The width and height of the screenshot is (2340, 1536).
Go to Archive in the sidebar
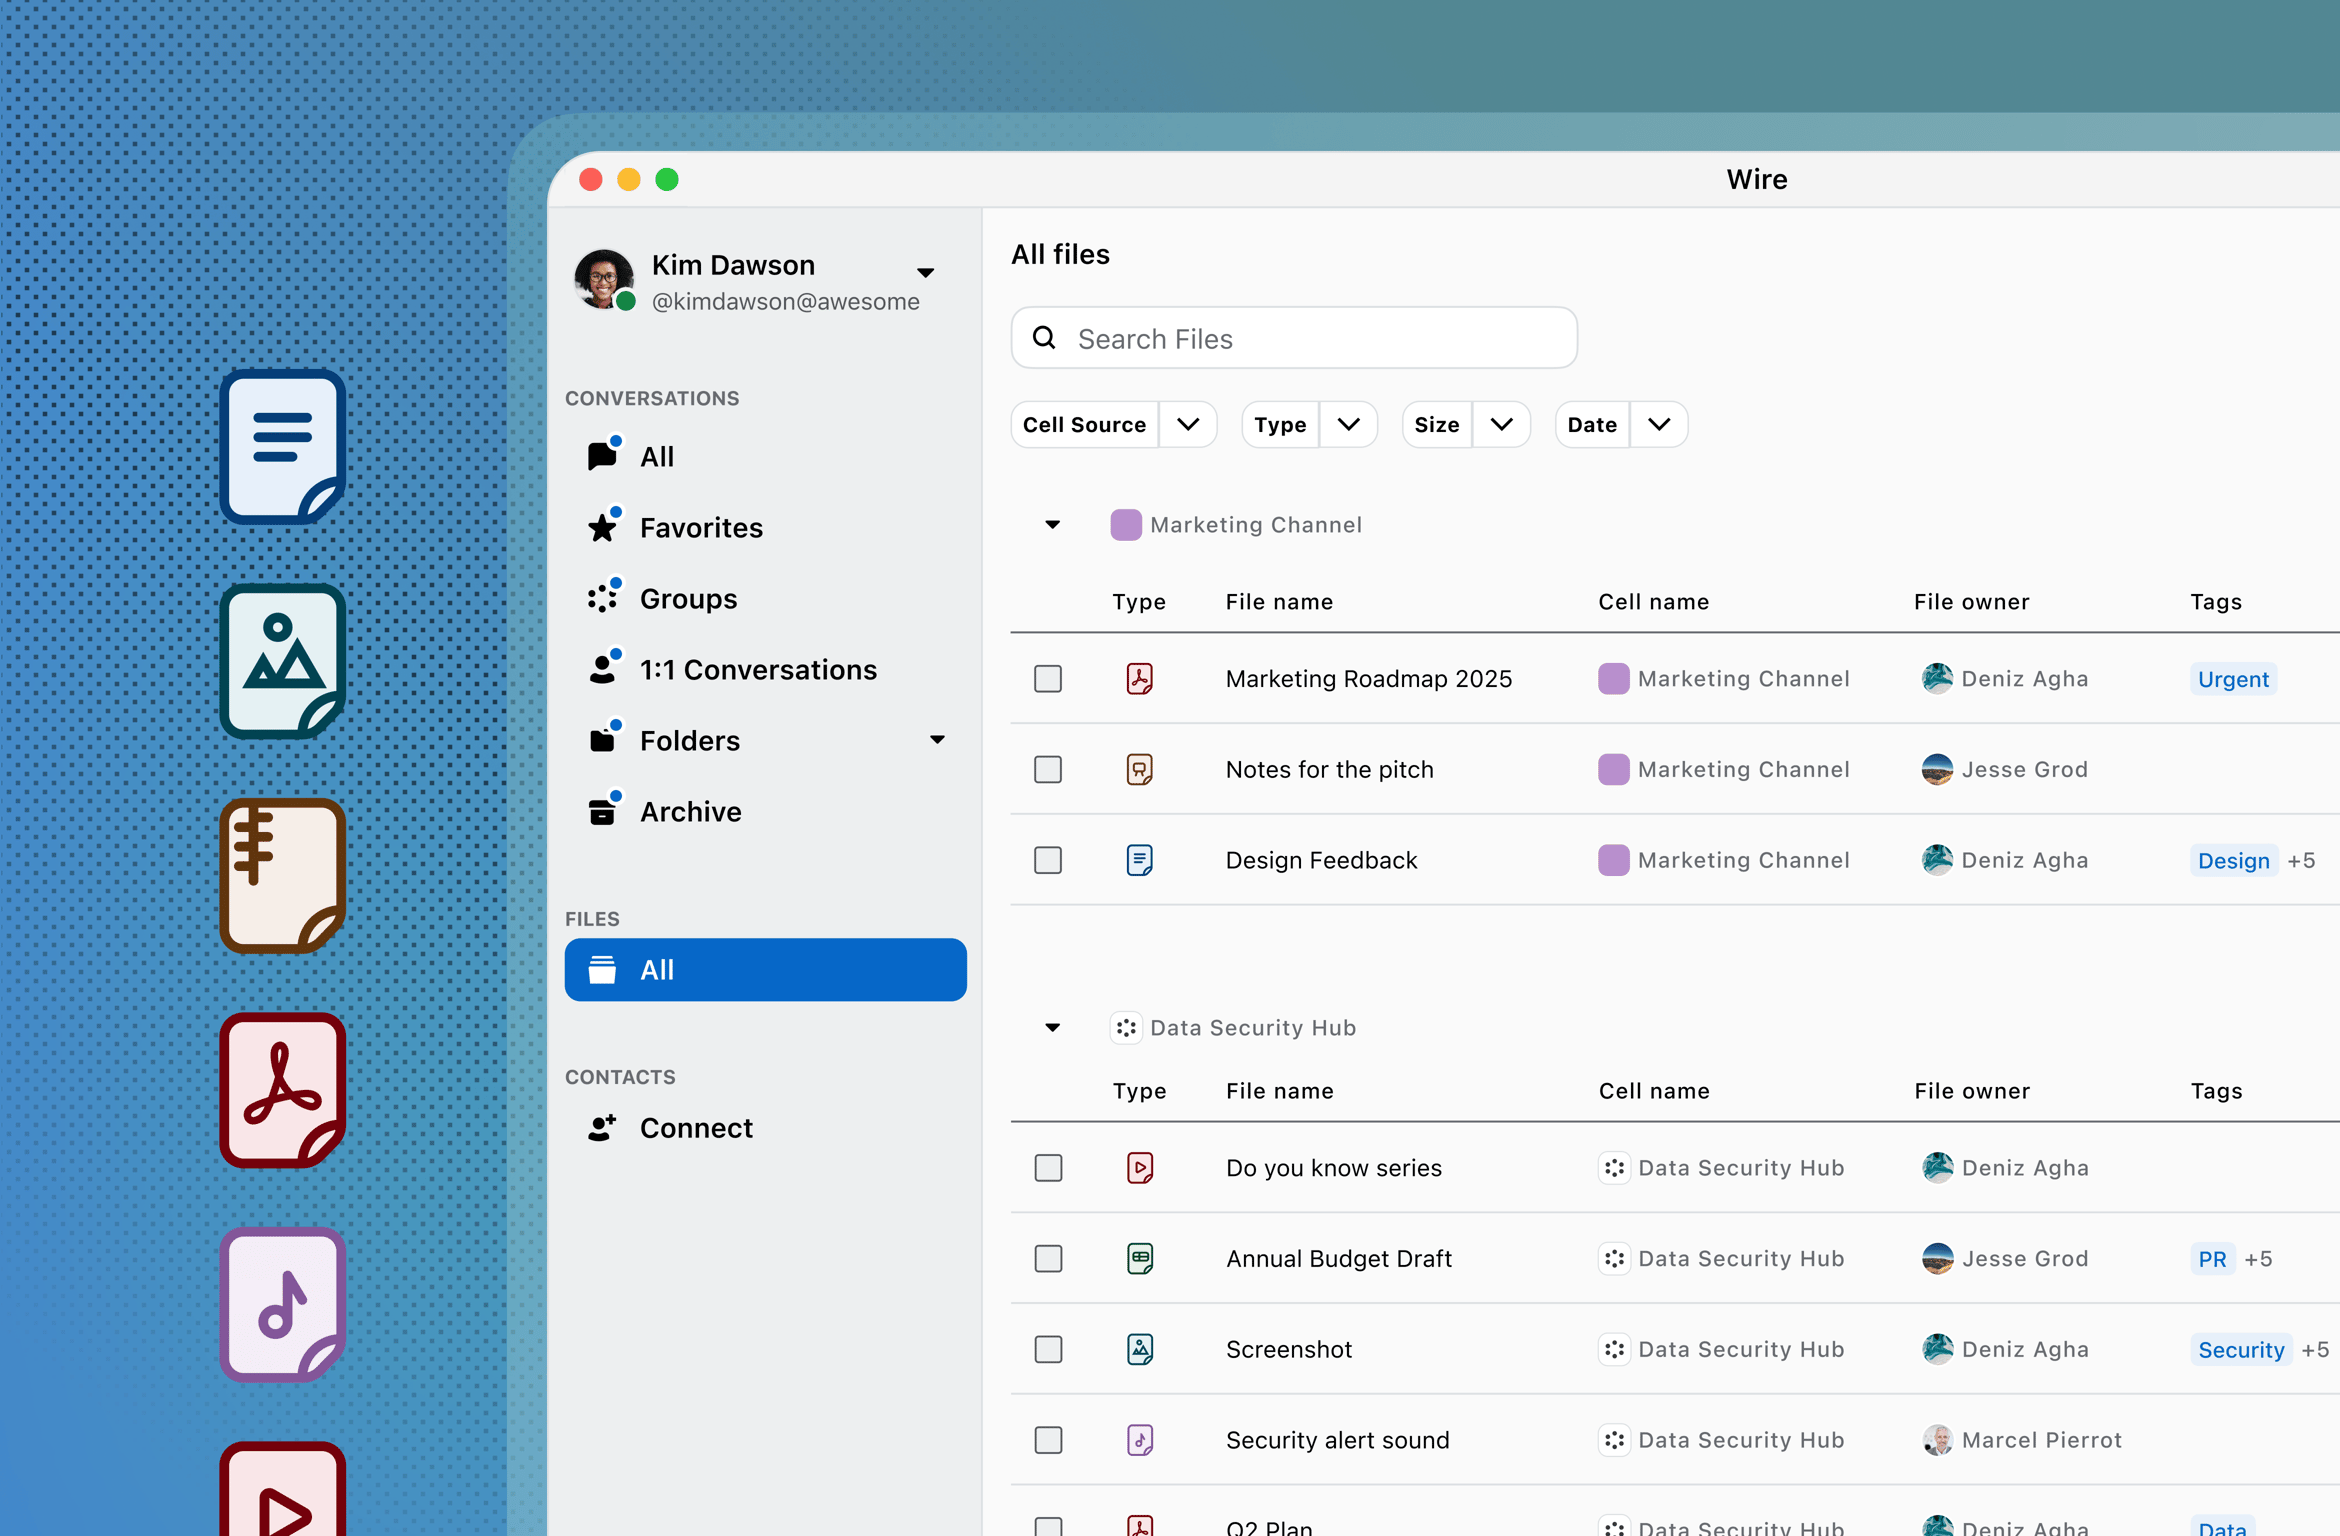point(690,811)
